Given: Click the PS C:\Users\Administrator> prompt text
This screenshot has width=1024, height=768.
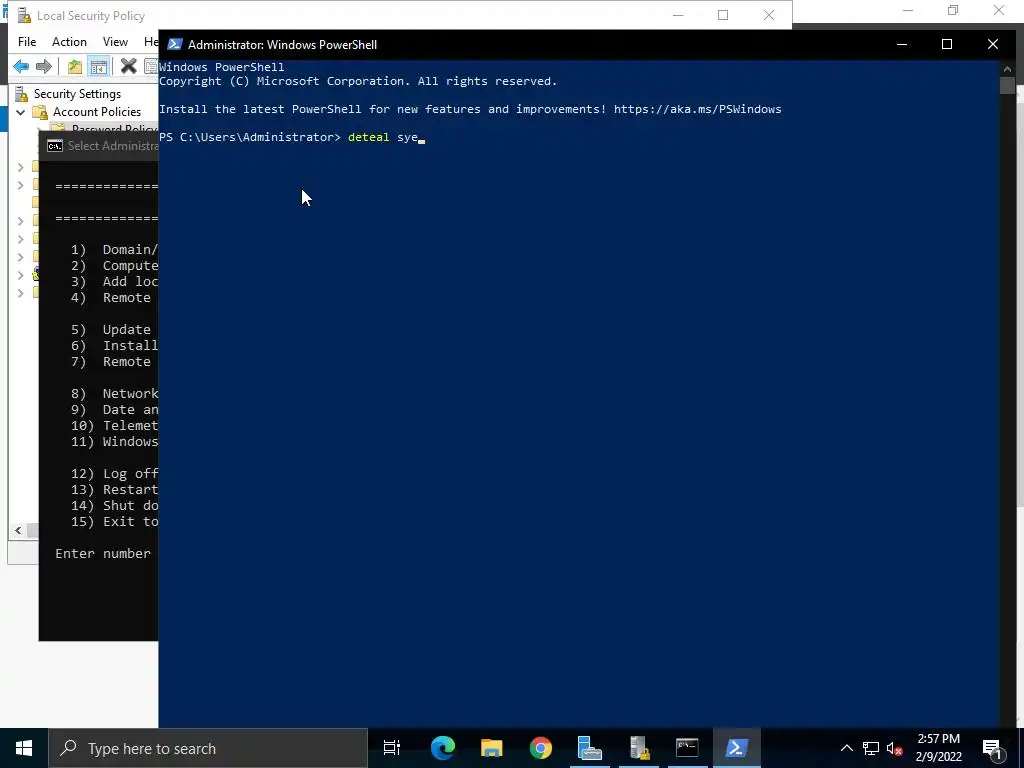Looking at the screenshot, I should (249, 137).
